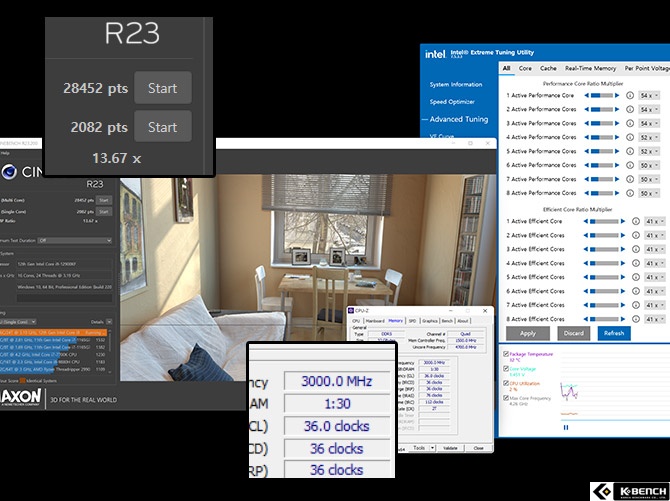Open 8 Active Efficient Cores 41x dropdown

pos(655,319)
